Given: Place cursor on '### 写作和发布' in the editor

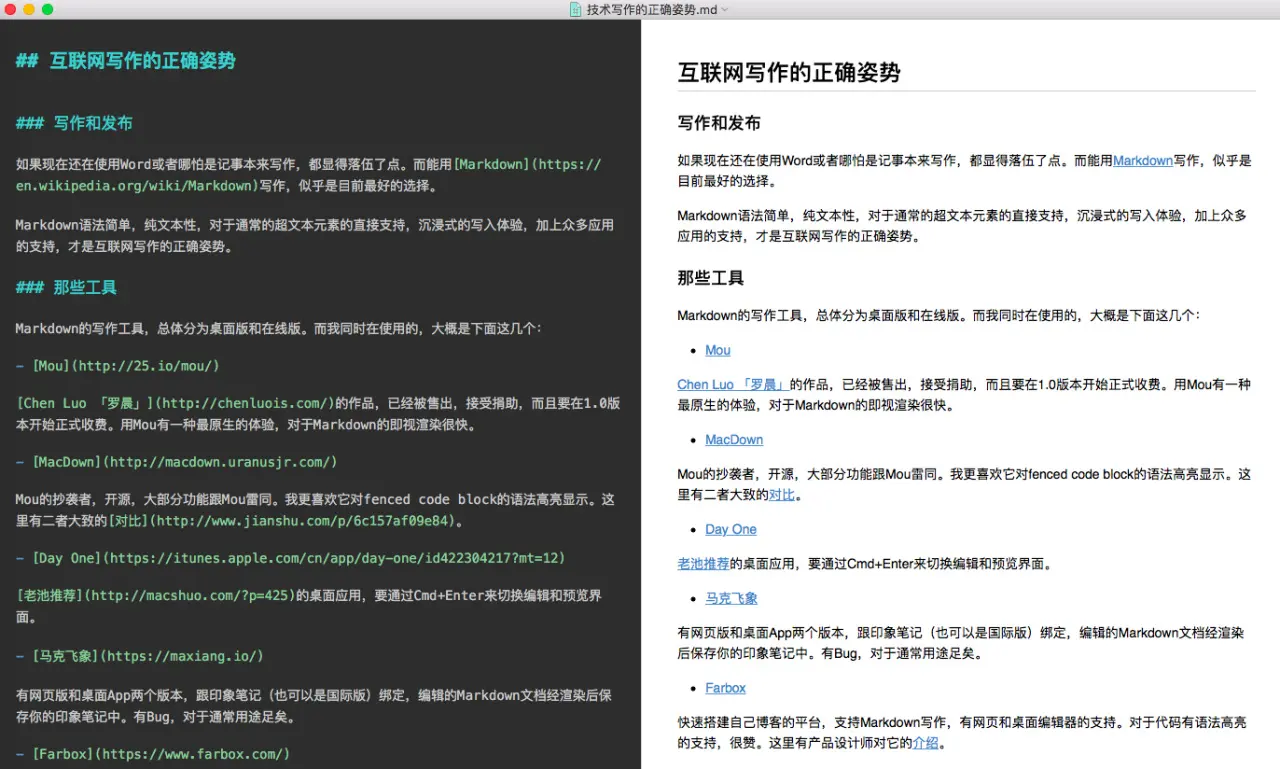Looking at the screenshot, I should tap(74, 124).
